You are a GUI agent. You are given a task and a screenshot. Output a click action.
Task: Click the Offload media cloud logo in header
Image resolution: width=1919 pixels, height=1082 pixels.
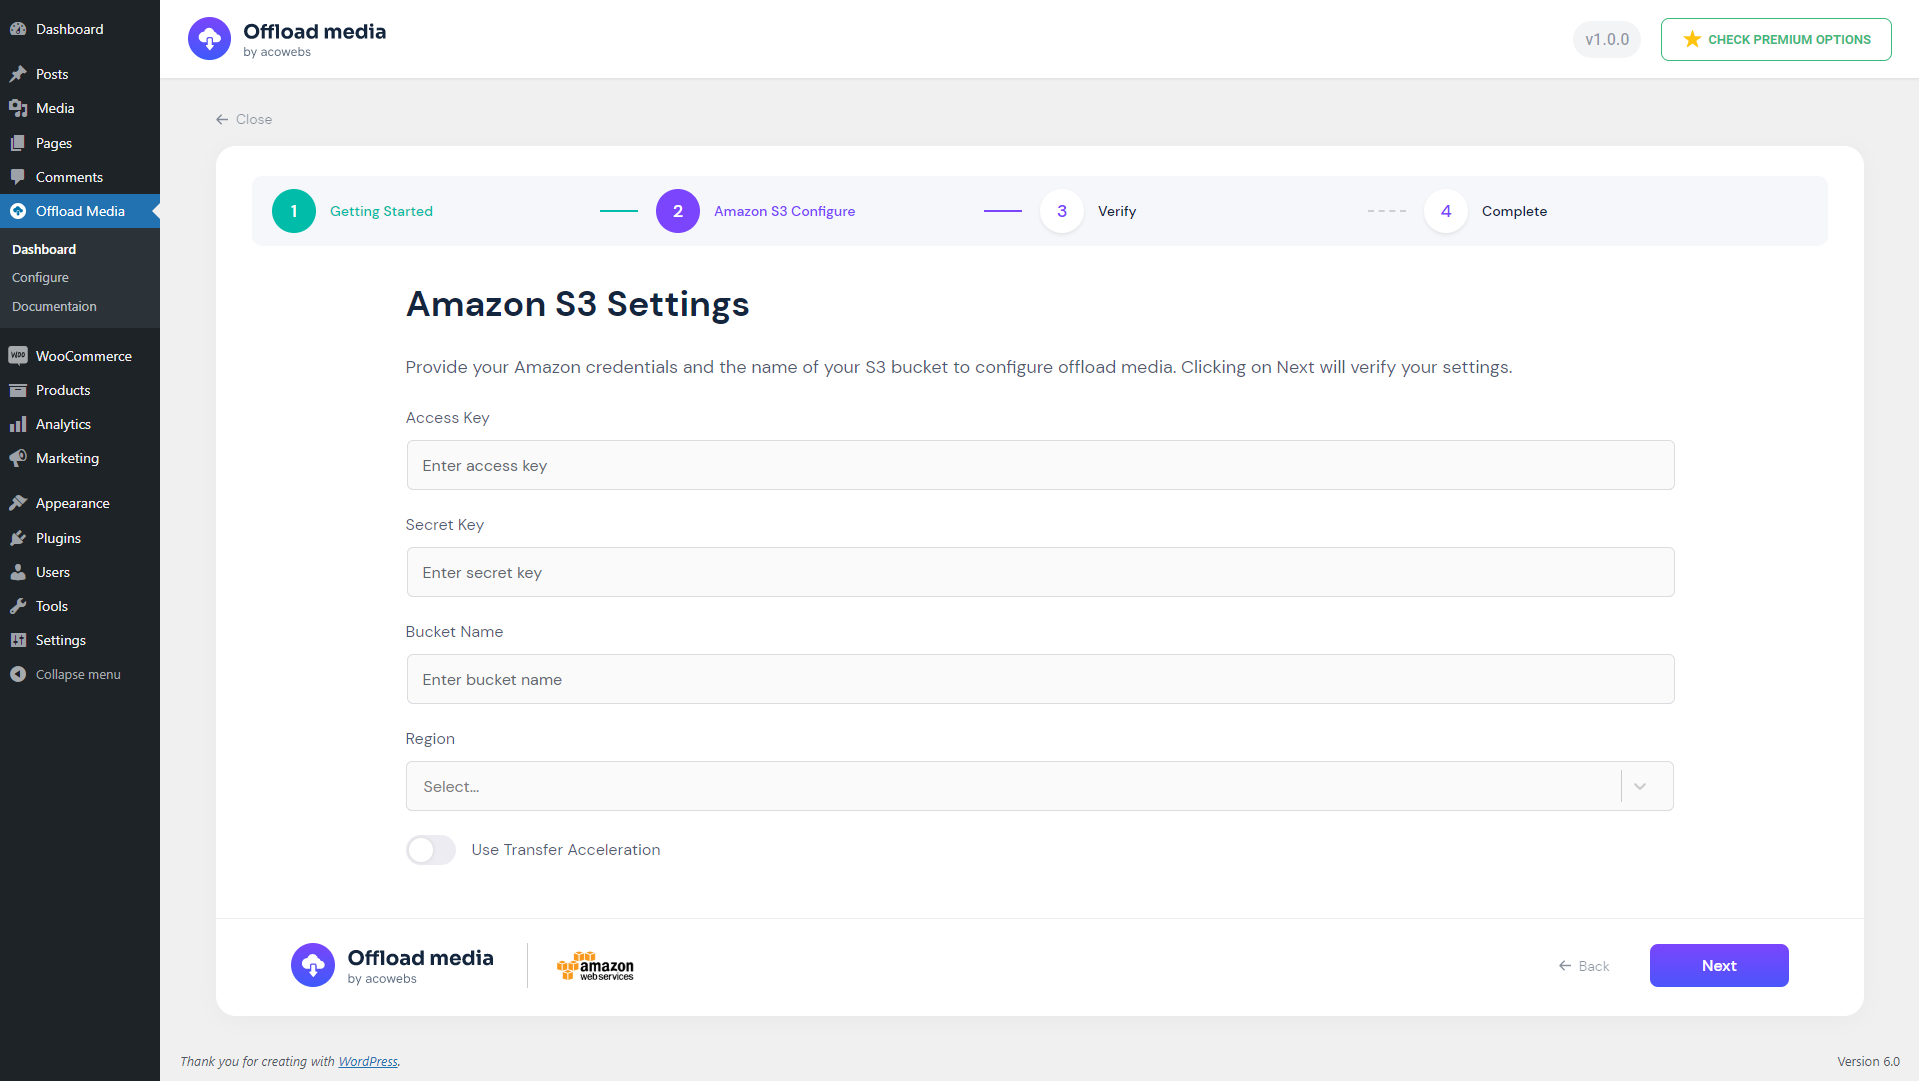pos(209,39)
